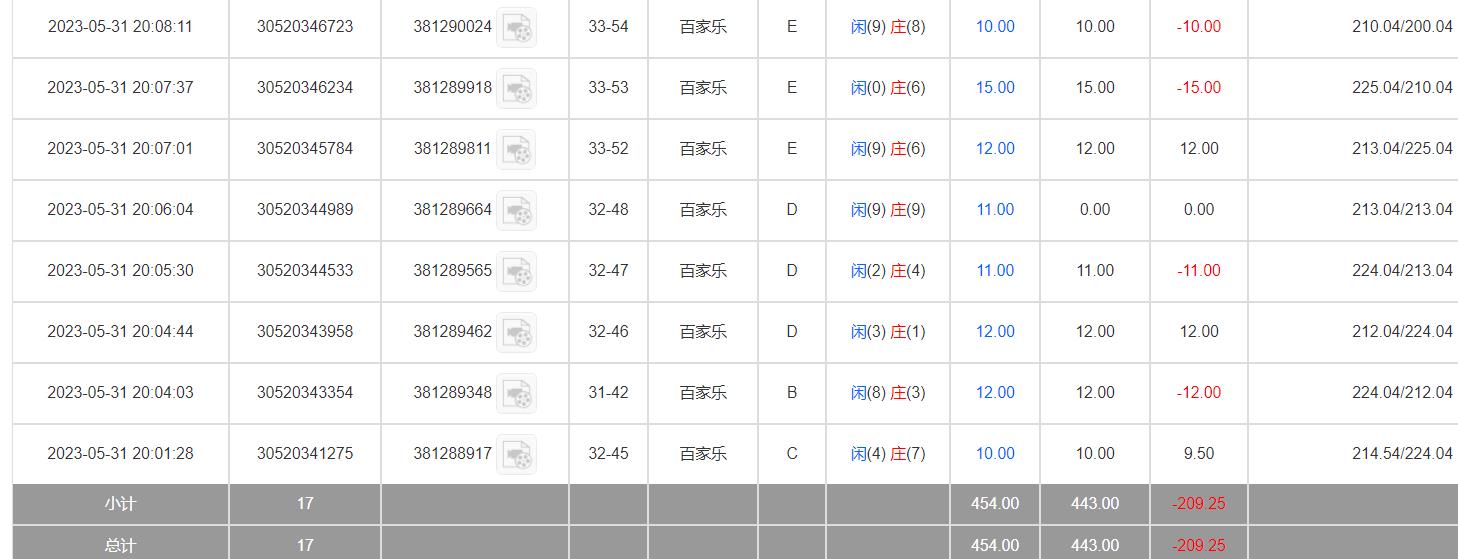1458x559 pixels.
Task: Select win/loss value -15.00
Action: click(1199, 88)
